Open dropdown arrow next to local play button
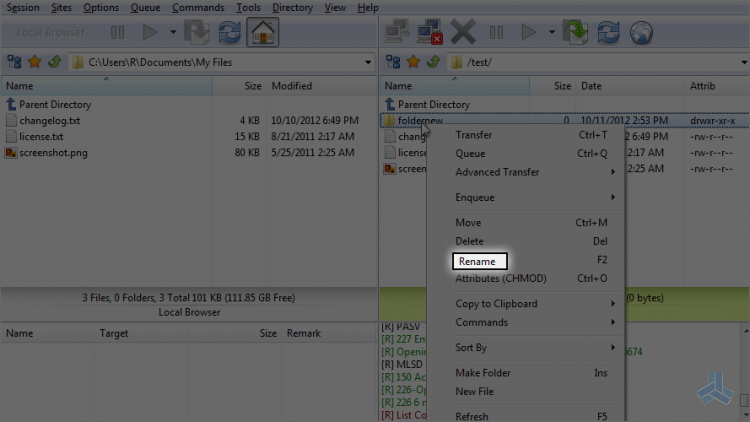This screenshot has height=422, width=750. point(173,33)
